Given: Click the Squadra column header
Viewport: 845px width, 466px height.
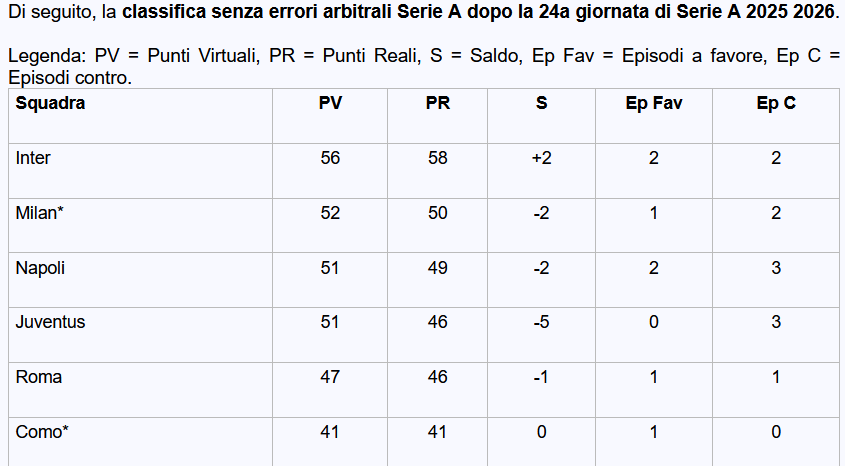Looking at the screenshot, I should click(51, 103).
